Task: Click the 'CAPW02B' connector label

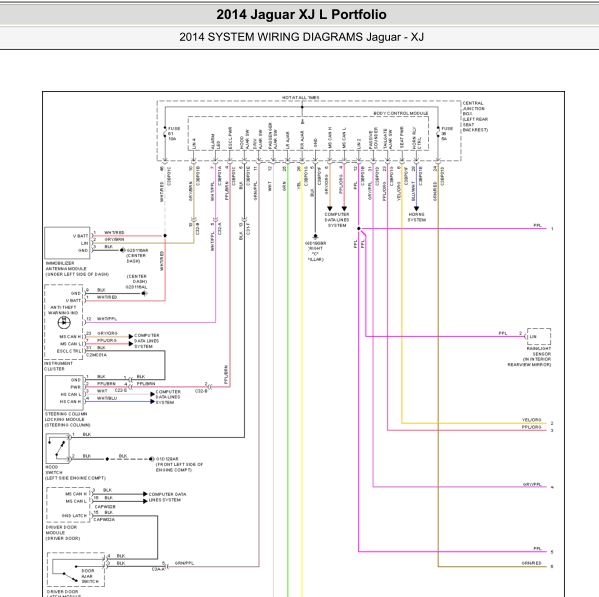Action: 105,506
